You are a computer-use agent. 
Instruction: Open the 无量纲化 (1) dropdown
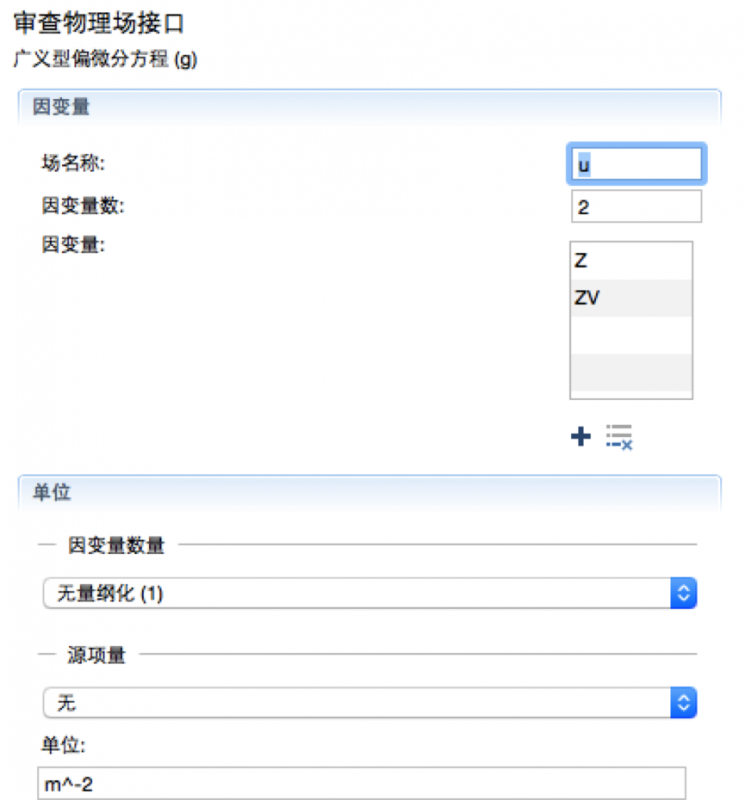point(369,593)
